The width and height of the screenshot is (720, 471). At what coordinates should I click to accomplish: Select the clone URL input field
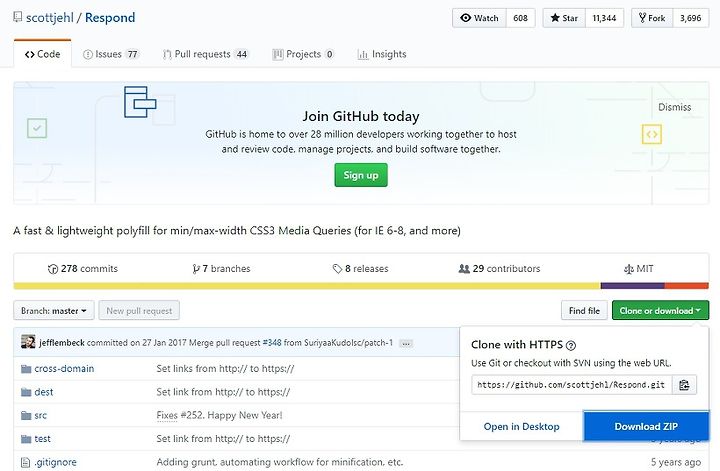tap(572, 385)
